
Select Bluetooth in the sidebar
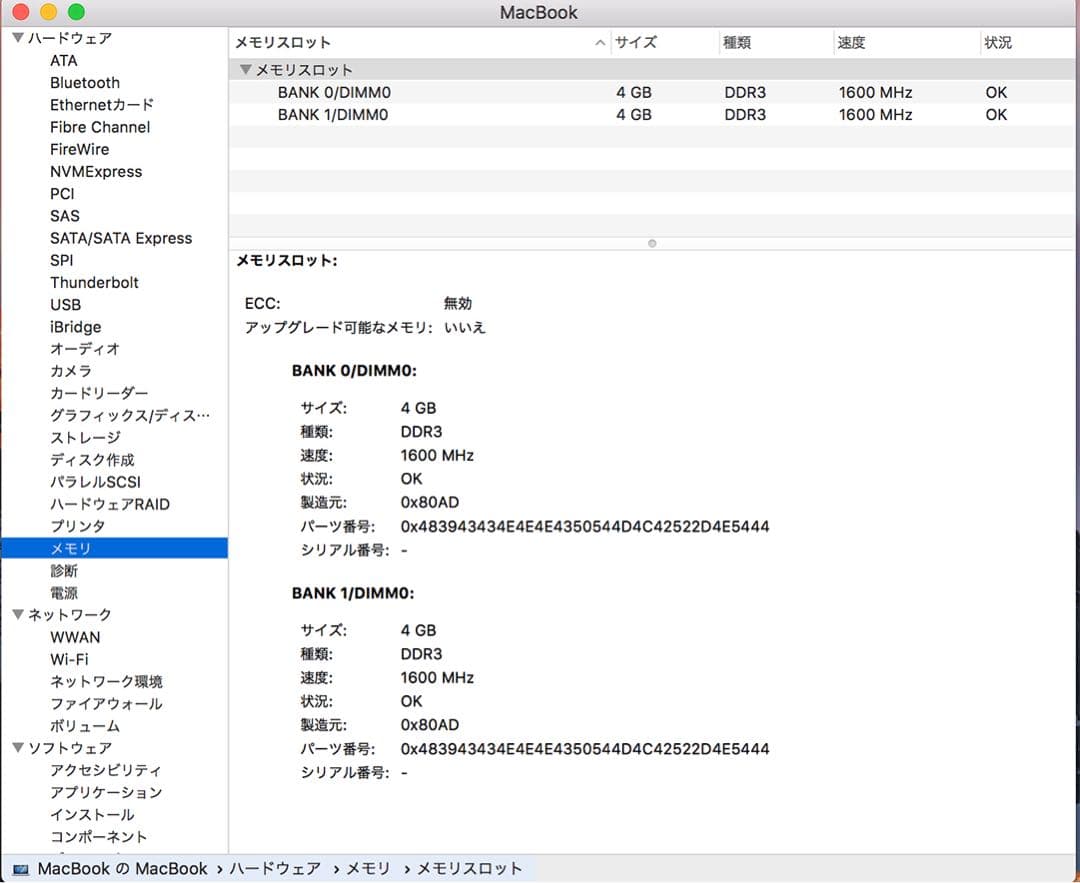click(85, 83)
